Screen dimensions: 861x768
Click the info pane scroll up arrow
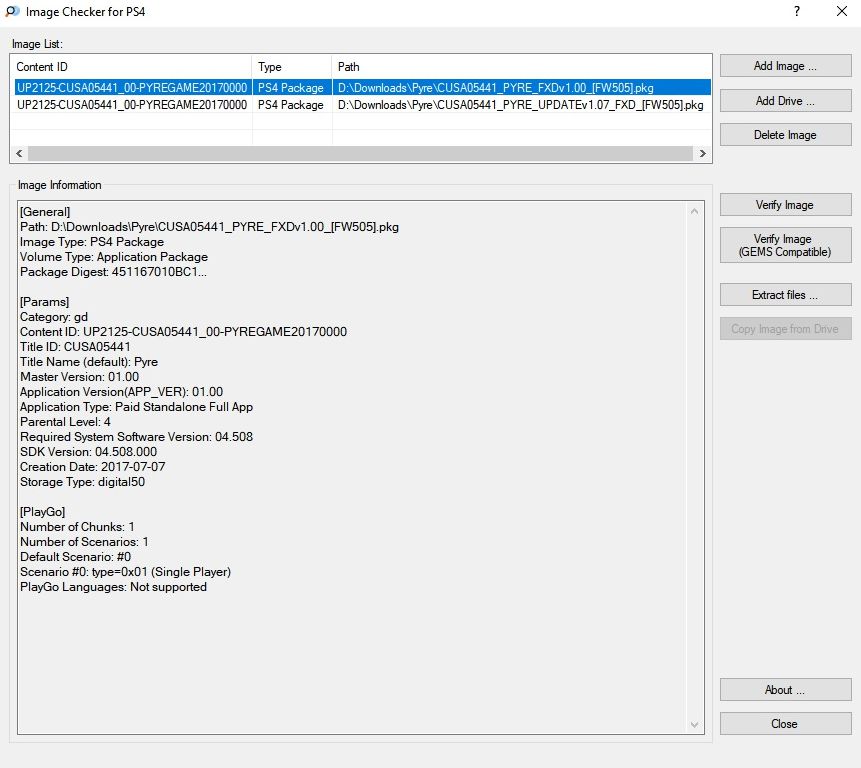pos(695,211)
